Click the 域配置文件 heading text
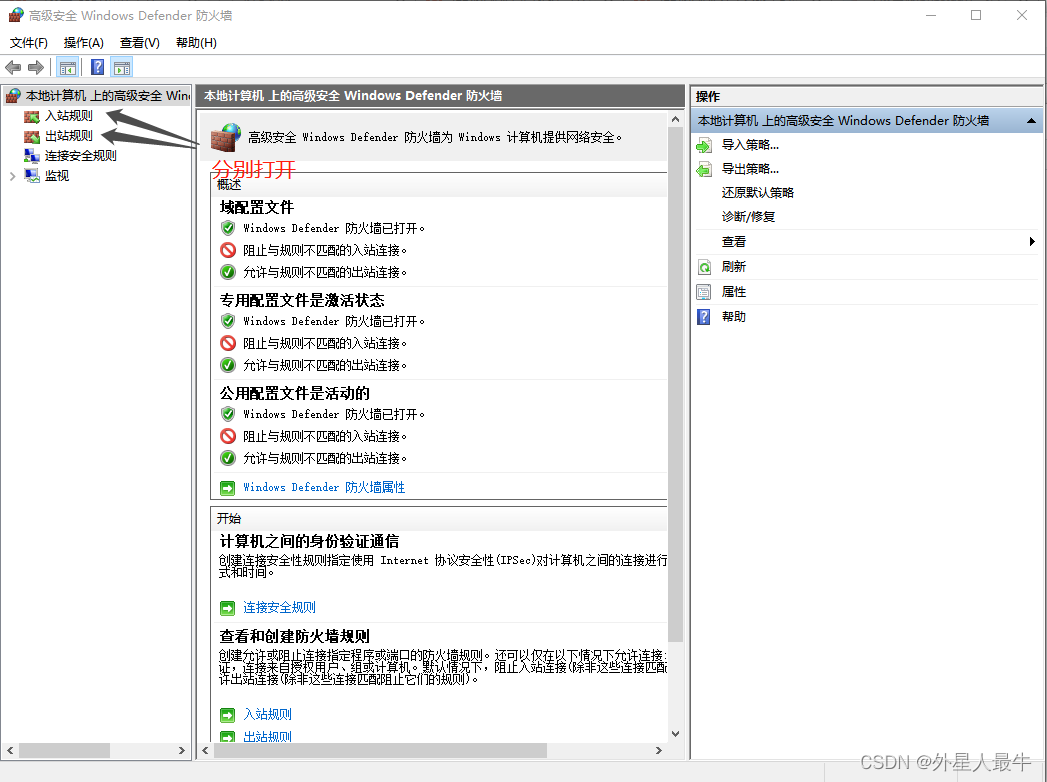The height and width of the screenshot is (782, 1047). point(256,207)
